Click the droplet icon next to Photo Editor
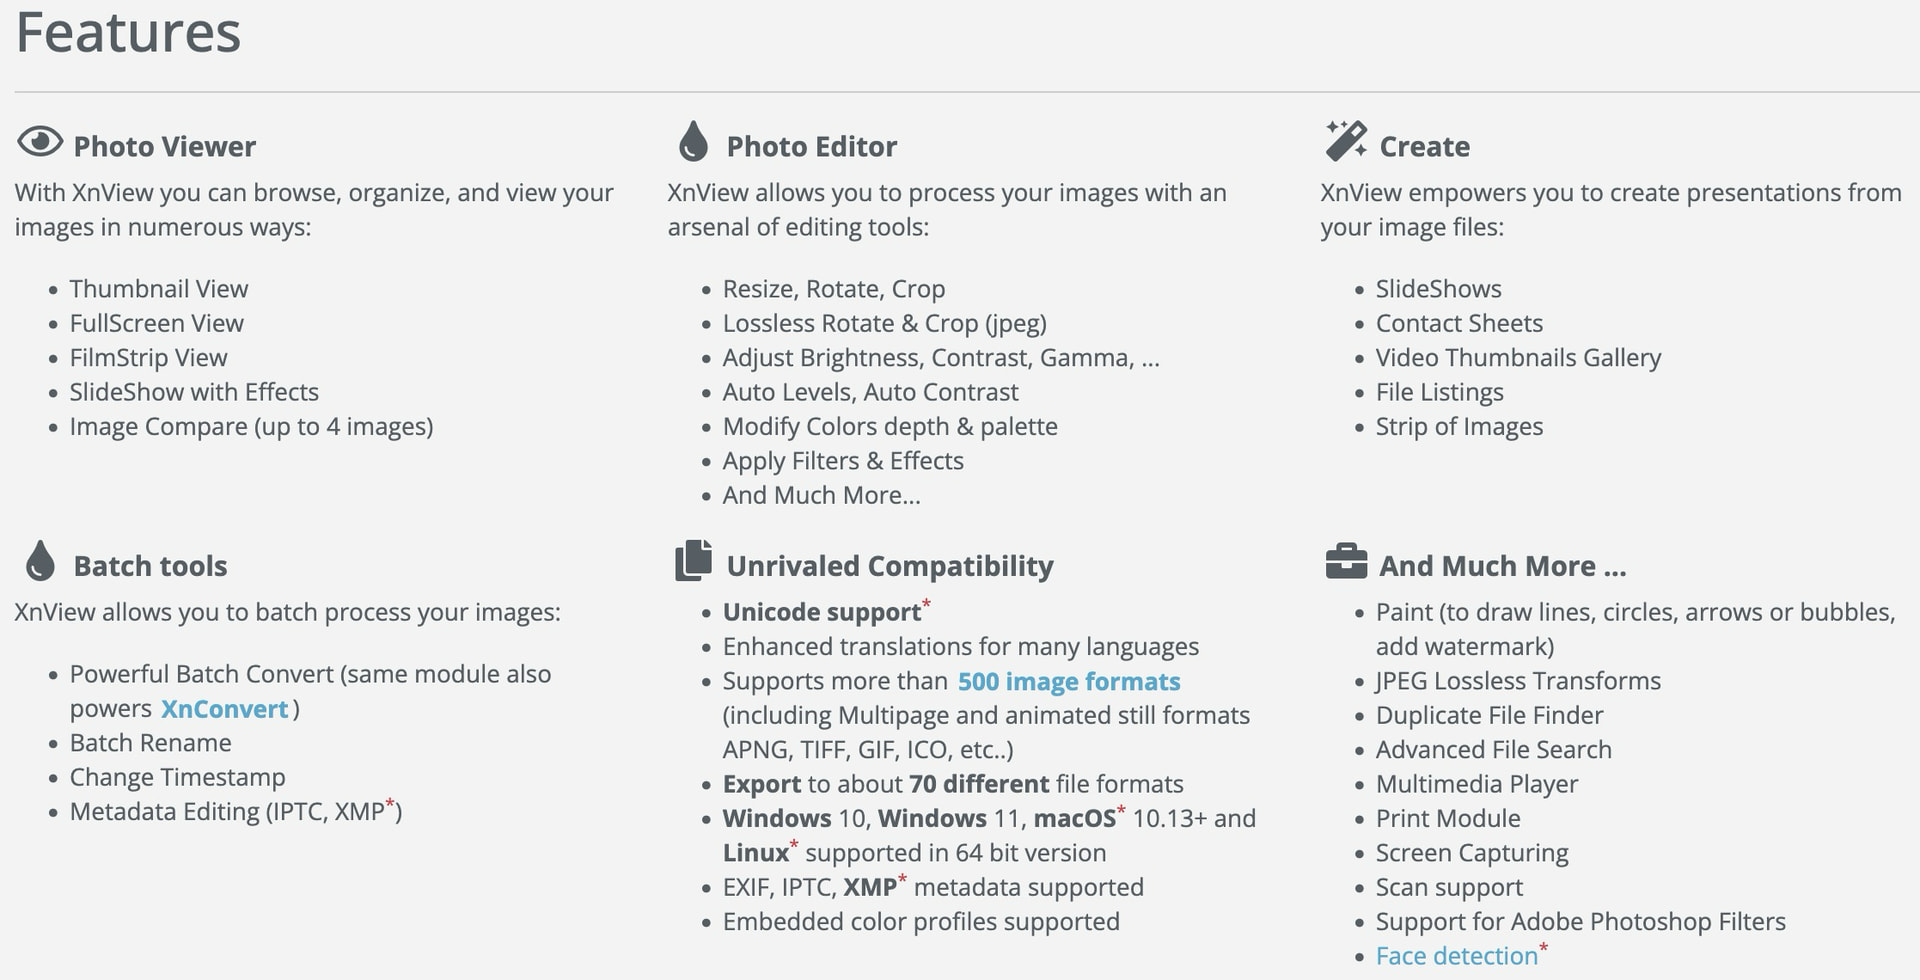Viewport: 1920px width, 980px height. (693, 142)
